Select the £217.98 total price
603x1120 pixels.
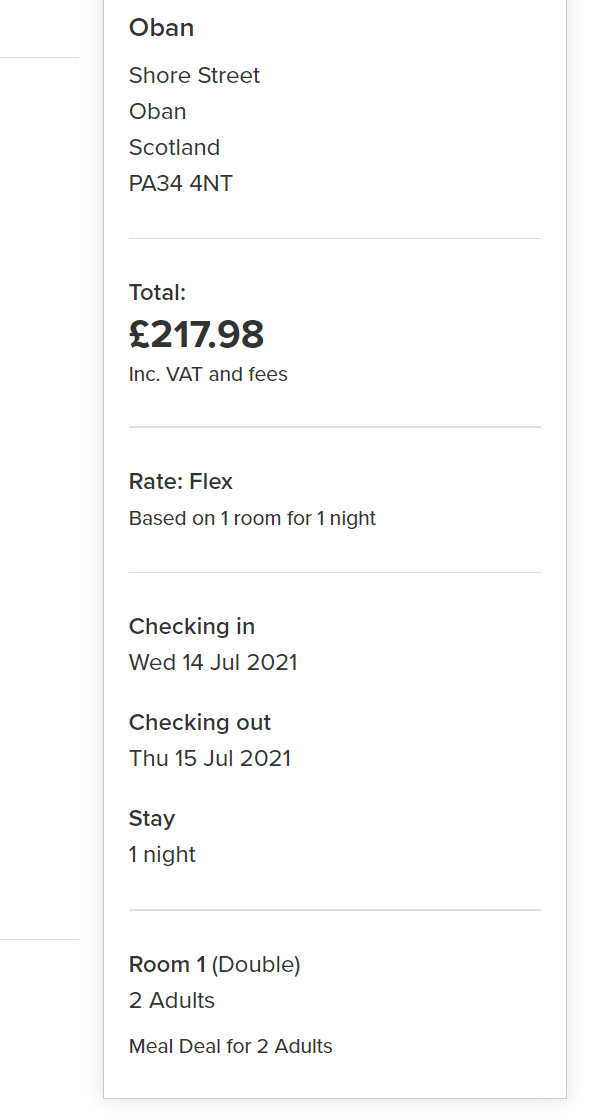[x=196, y=335]
